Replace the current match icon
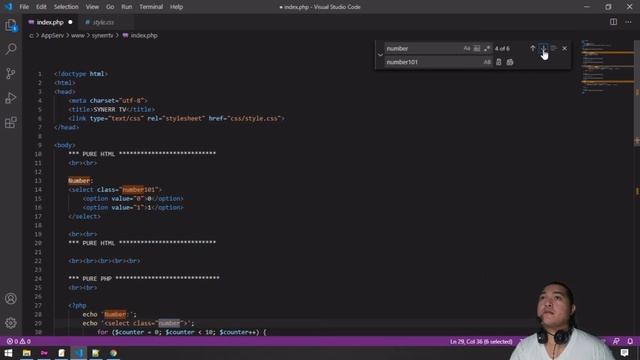 (x=498, y=62)
